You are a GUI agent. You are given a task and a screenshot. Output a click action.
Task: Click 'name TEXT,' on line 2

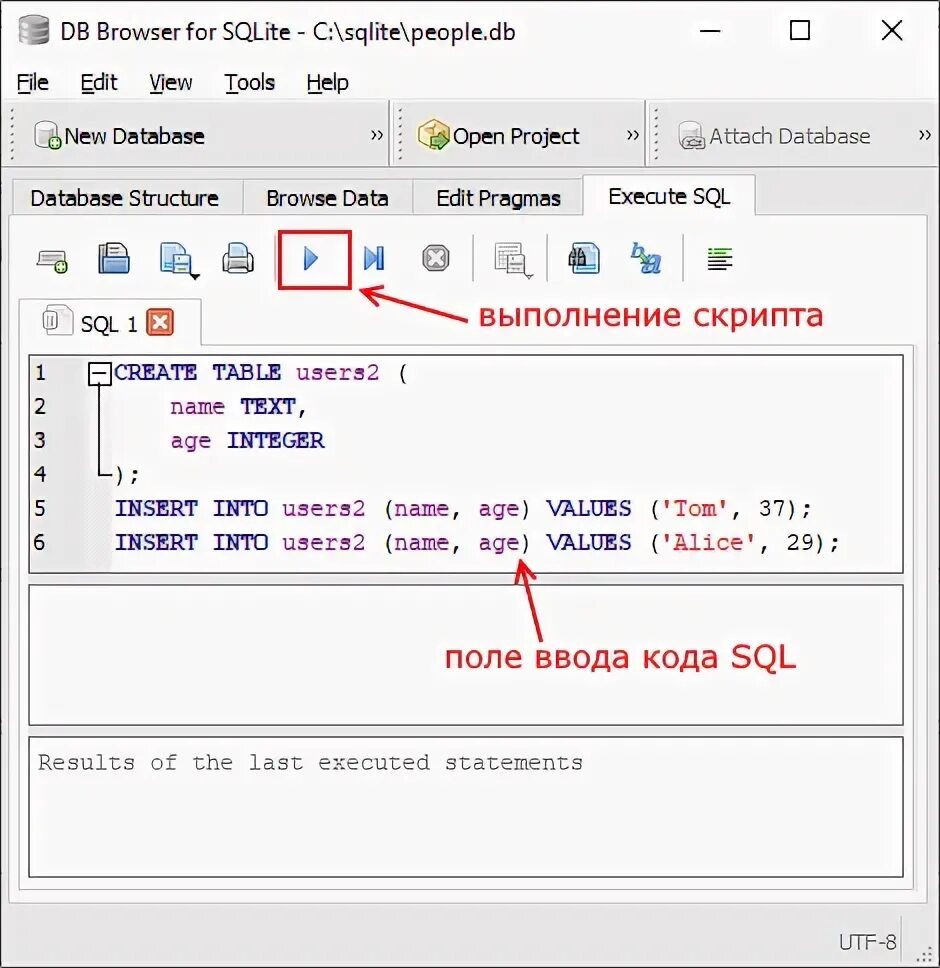pyautogui.click(x=238, y=407)
